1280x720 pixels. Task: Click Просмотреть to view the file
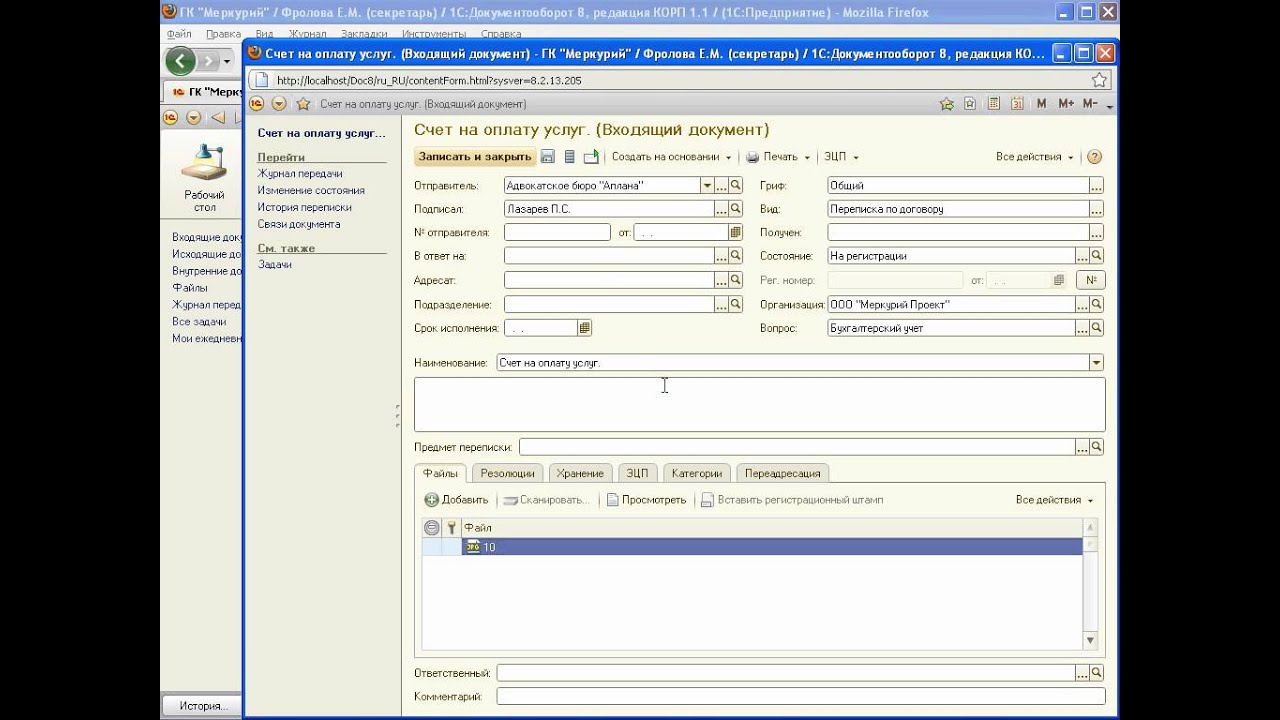pyautogui.click(x=647, y=500)
